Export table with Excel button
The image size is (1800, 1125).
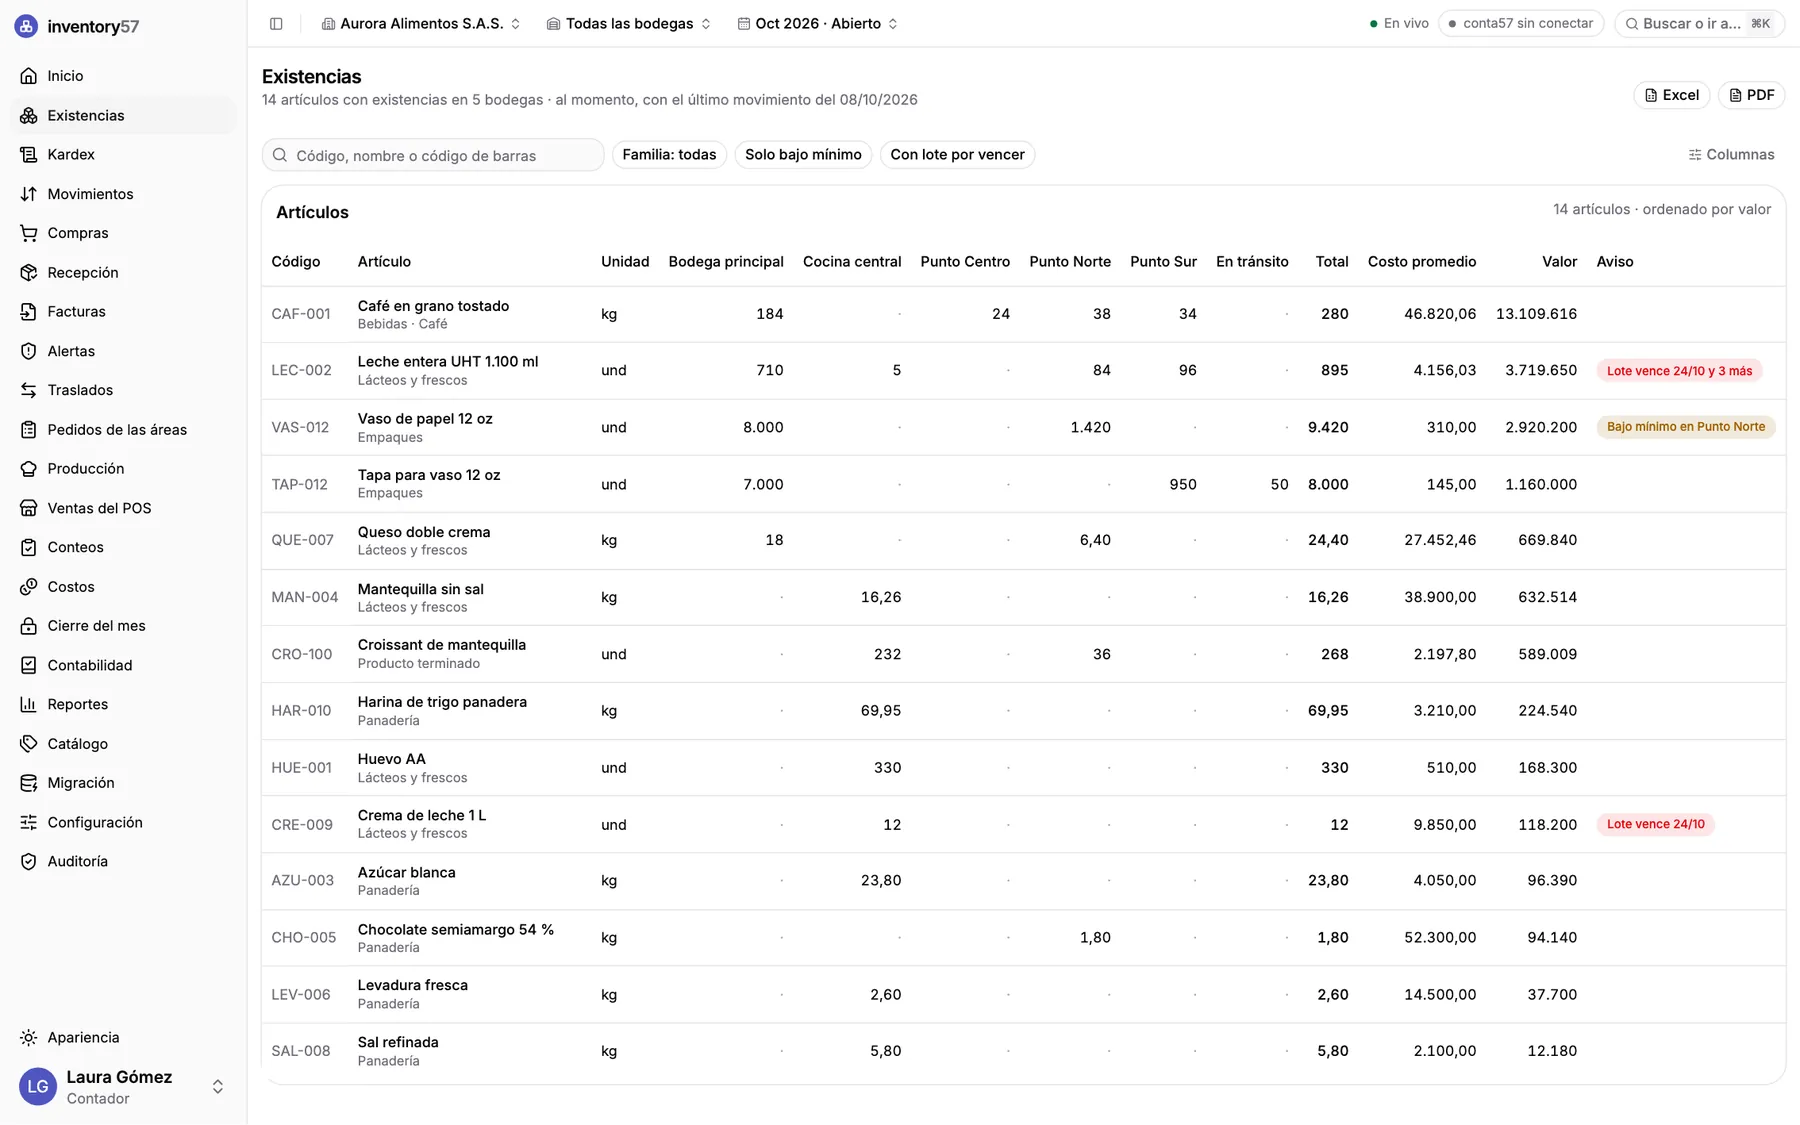coord(1672,95)
